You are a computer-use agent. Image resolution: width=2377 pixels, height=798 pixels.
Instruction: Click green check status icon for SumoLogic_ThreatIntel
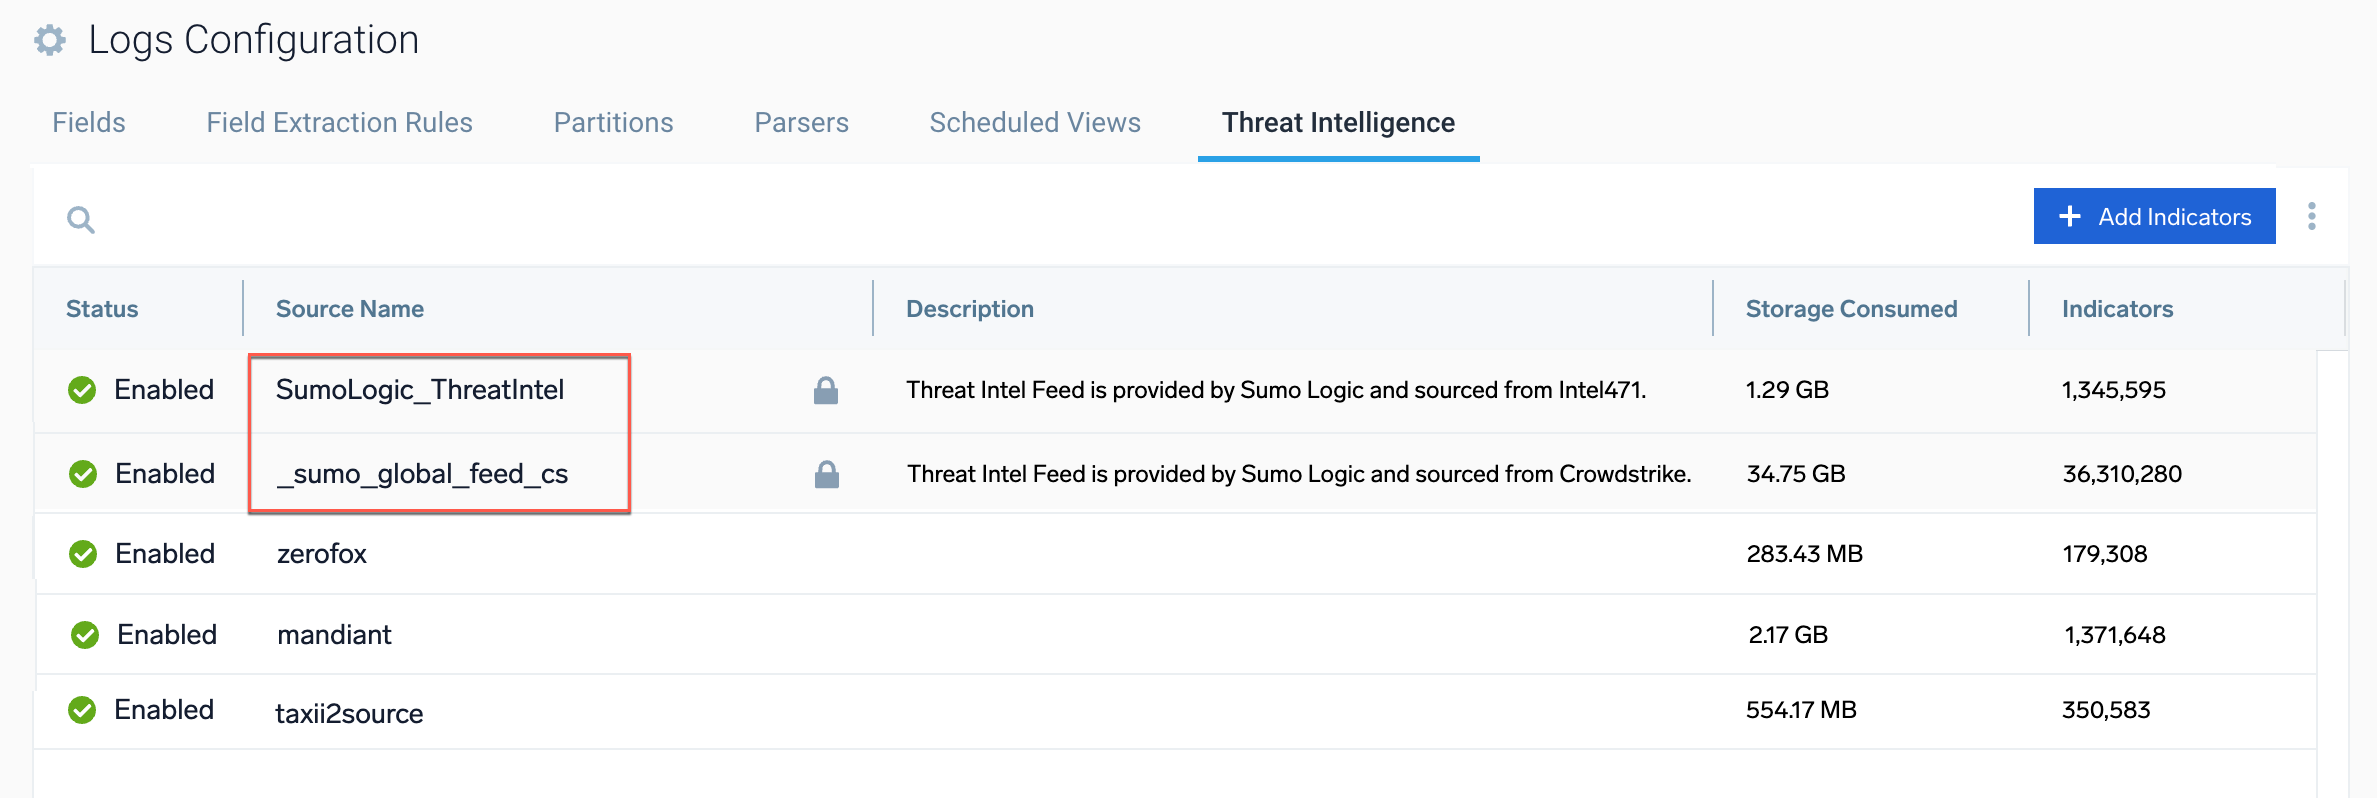pos(82,390)
